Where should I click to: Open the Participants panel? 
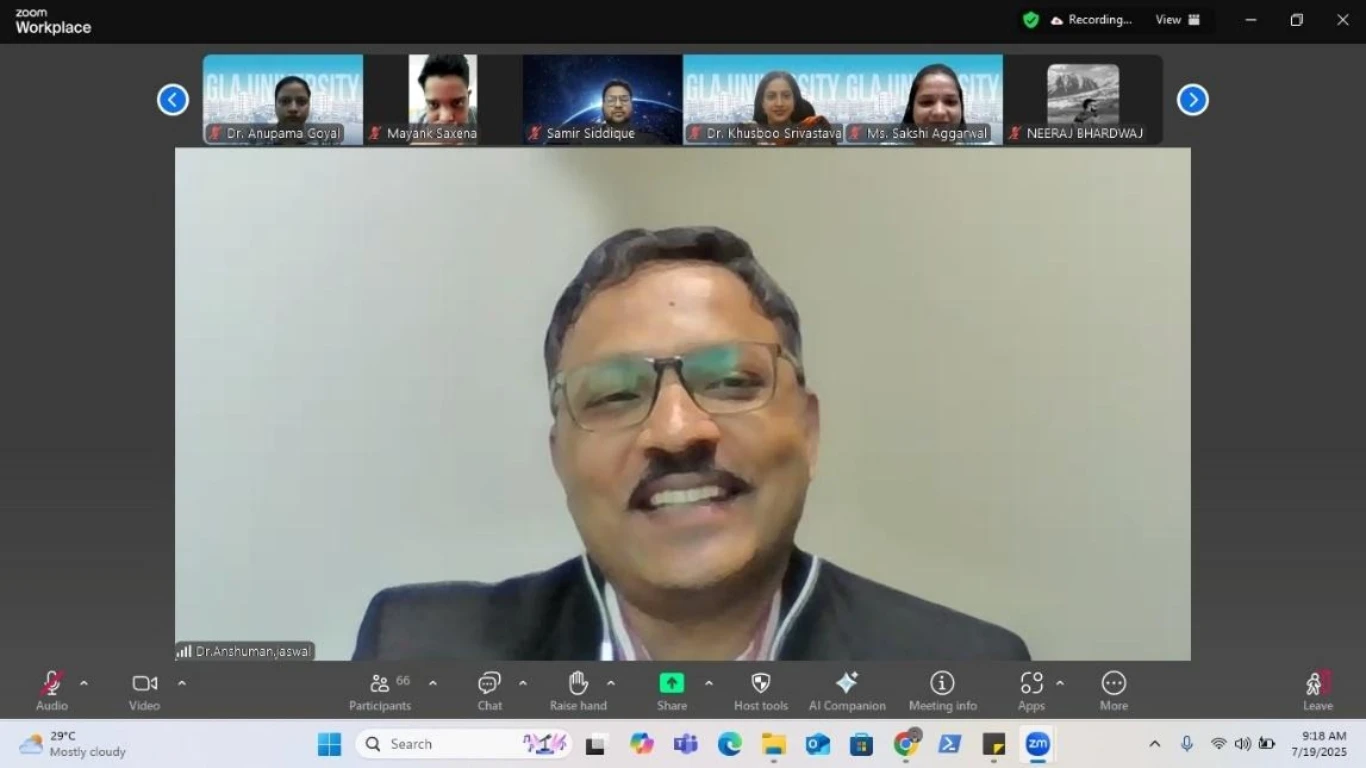pos(380,690)
